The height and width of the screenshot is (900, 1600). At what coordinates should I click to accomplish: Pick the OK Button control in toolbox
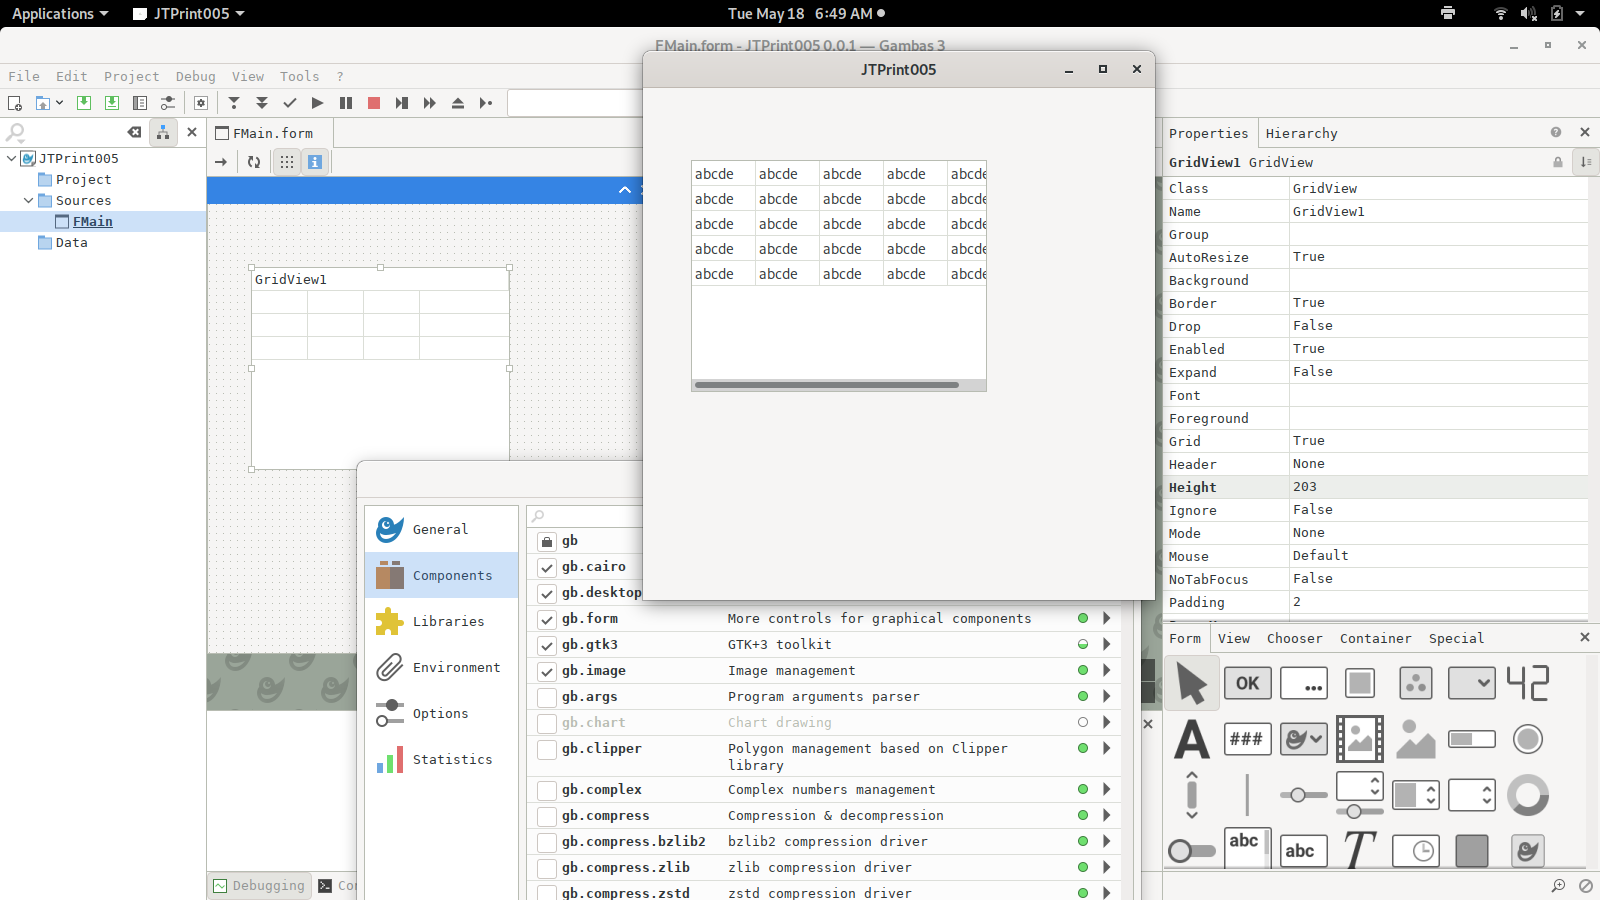[1247, 684]
